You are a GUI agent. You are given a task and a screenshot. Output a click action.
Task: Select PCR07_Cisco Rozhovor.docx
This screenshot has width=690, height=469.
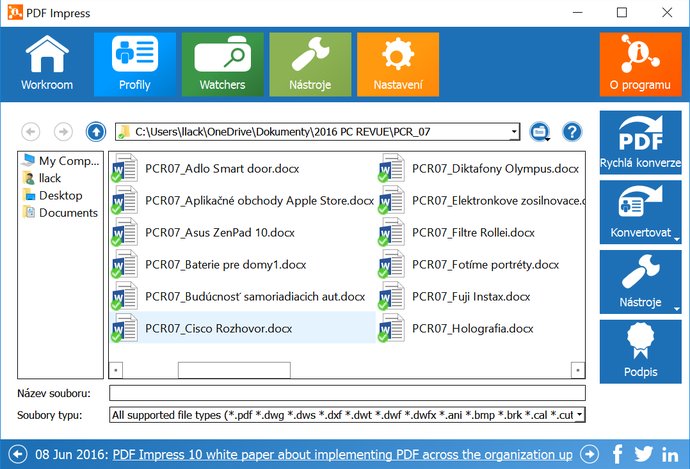pos(242,328)
